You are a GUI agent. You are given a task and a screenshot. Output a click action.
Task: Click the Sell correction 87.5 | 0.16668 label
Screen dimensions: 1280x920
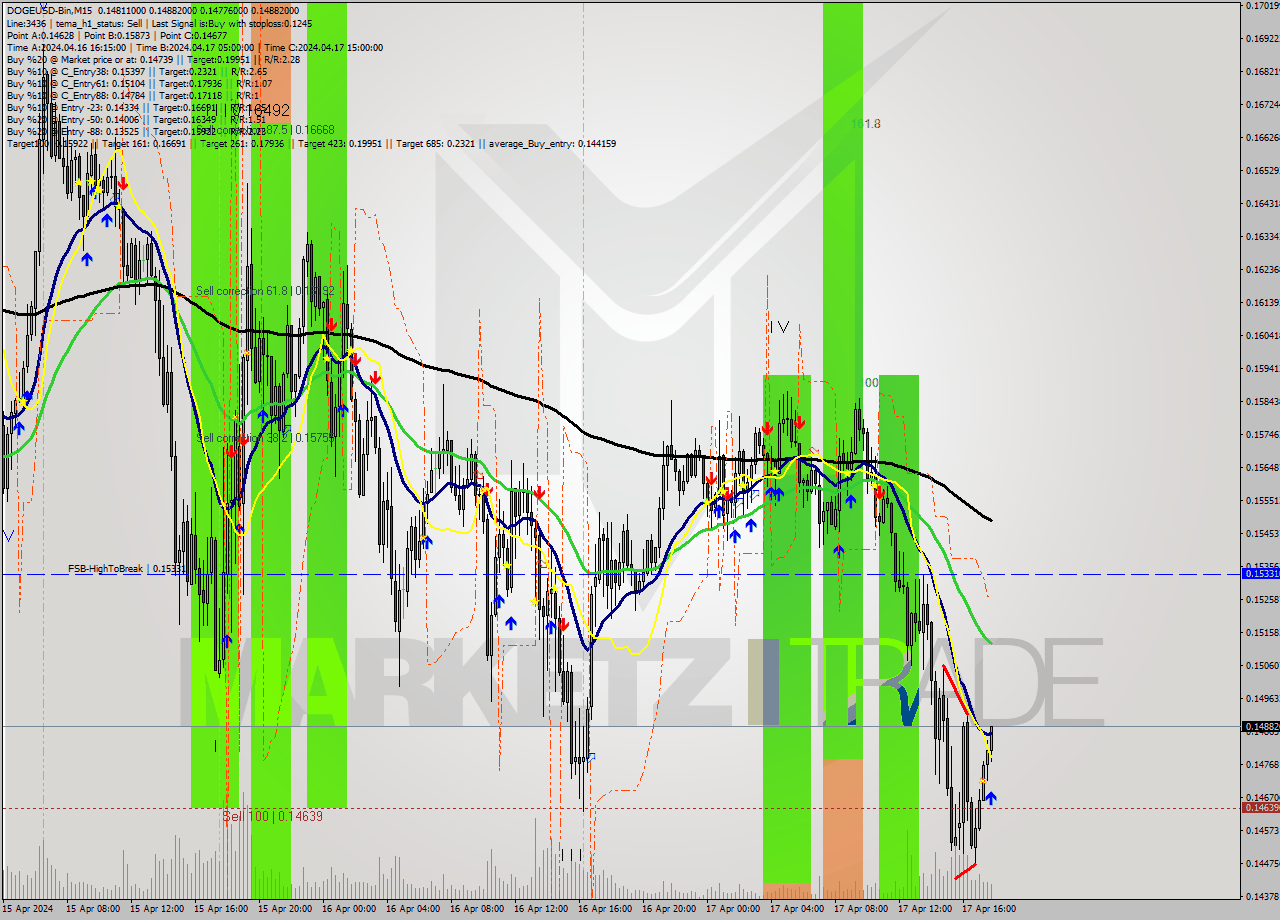(x=268, y=130)
